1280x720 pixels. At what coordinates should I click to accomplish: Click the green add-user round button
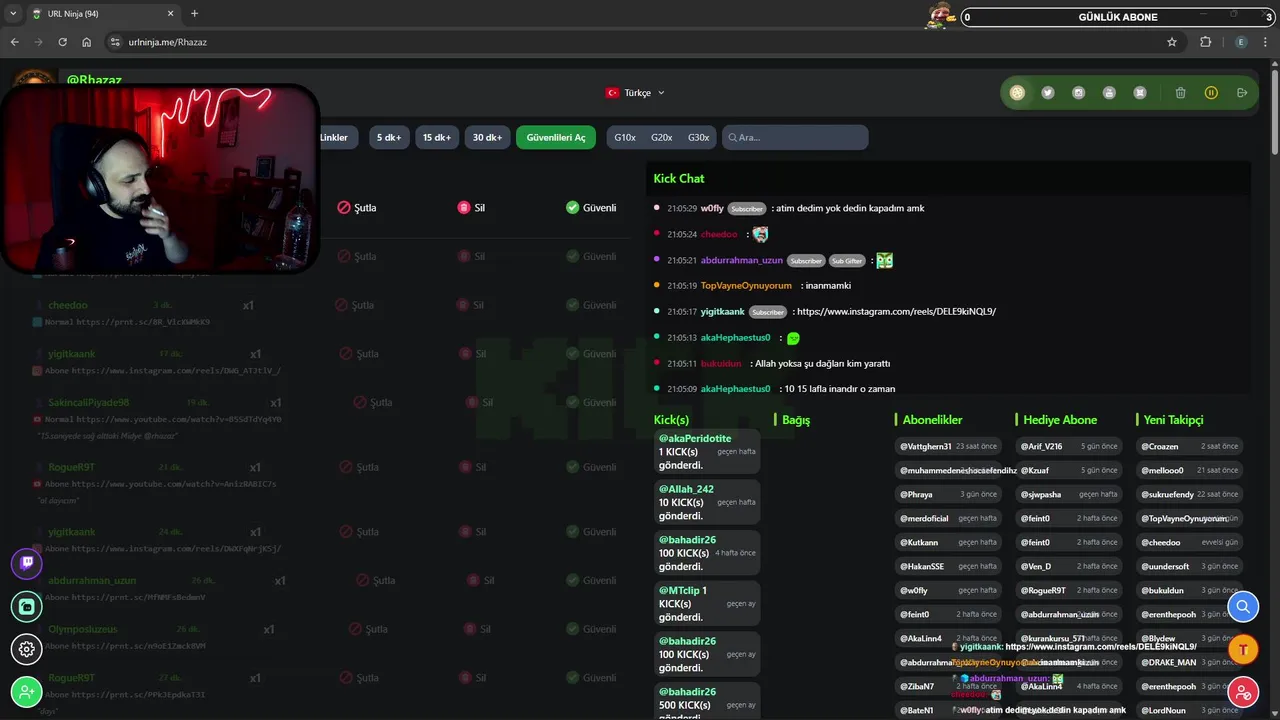pyautogui.click(x=27, y=692)
